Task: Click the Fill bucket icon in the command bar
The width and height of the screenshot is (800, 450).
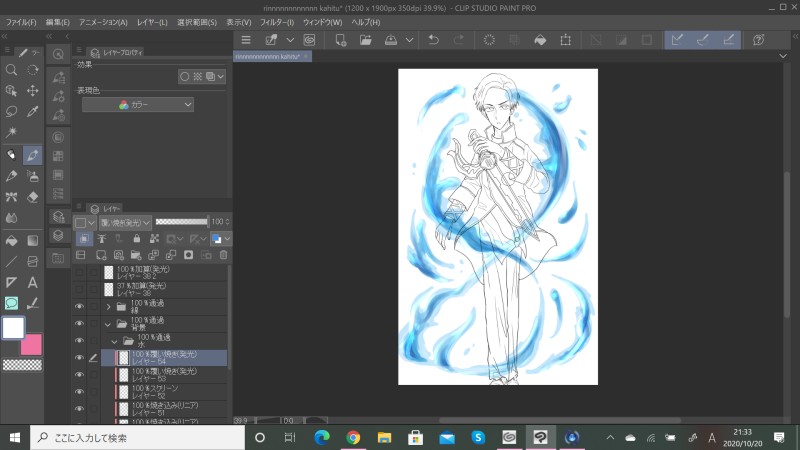Action: point(540,40)
